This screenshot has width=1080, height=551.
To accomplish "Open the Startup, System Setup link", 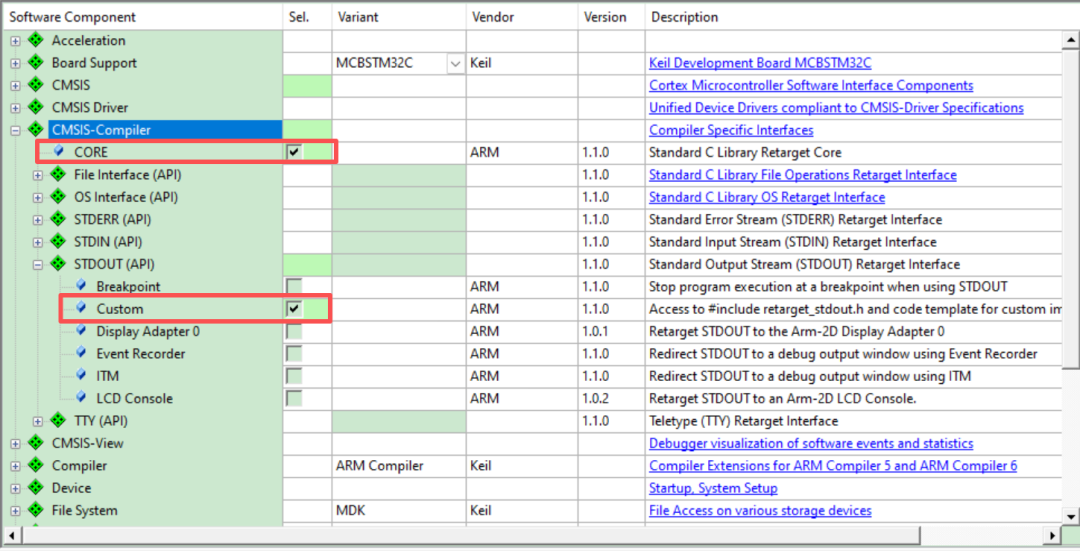I will pos(712,488).
